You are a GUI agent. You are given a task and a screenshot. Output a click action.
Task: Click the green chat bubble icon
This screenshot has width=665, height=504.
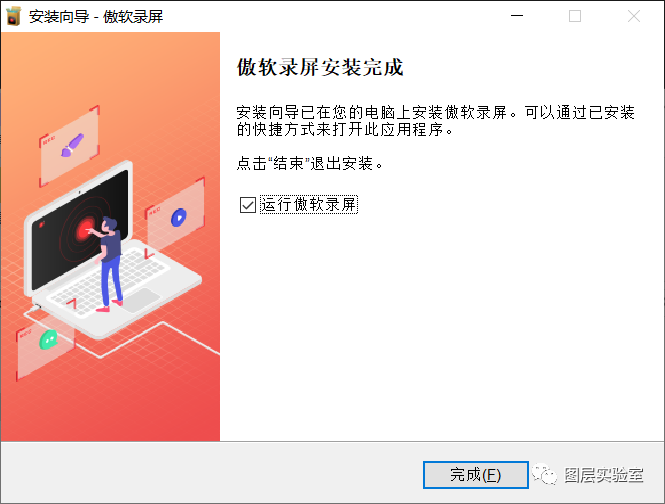48,339
